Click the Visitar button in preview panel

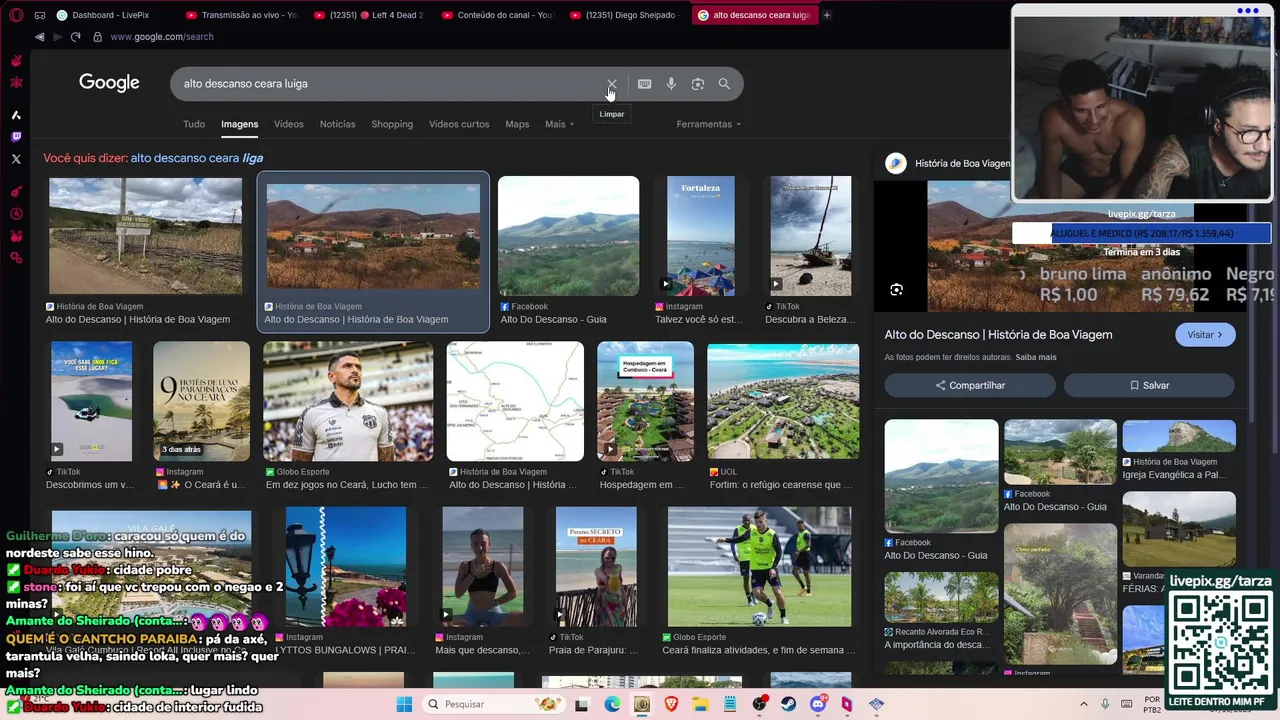point(1205,335)
